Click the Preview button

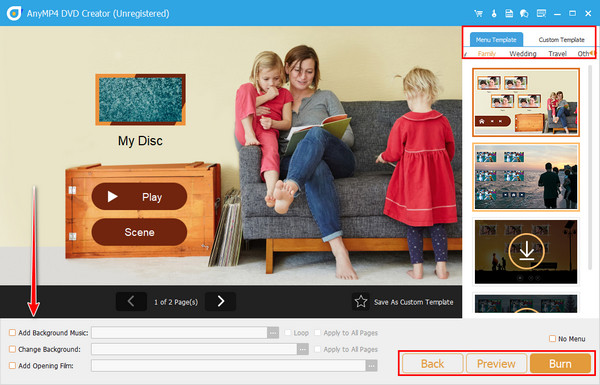[496, 363]
